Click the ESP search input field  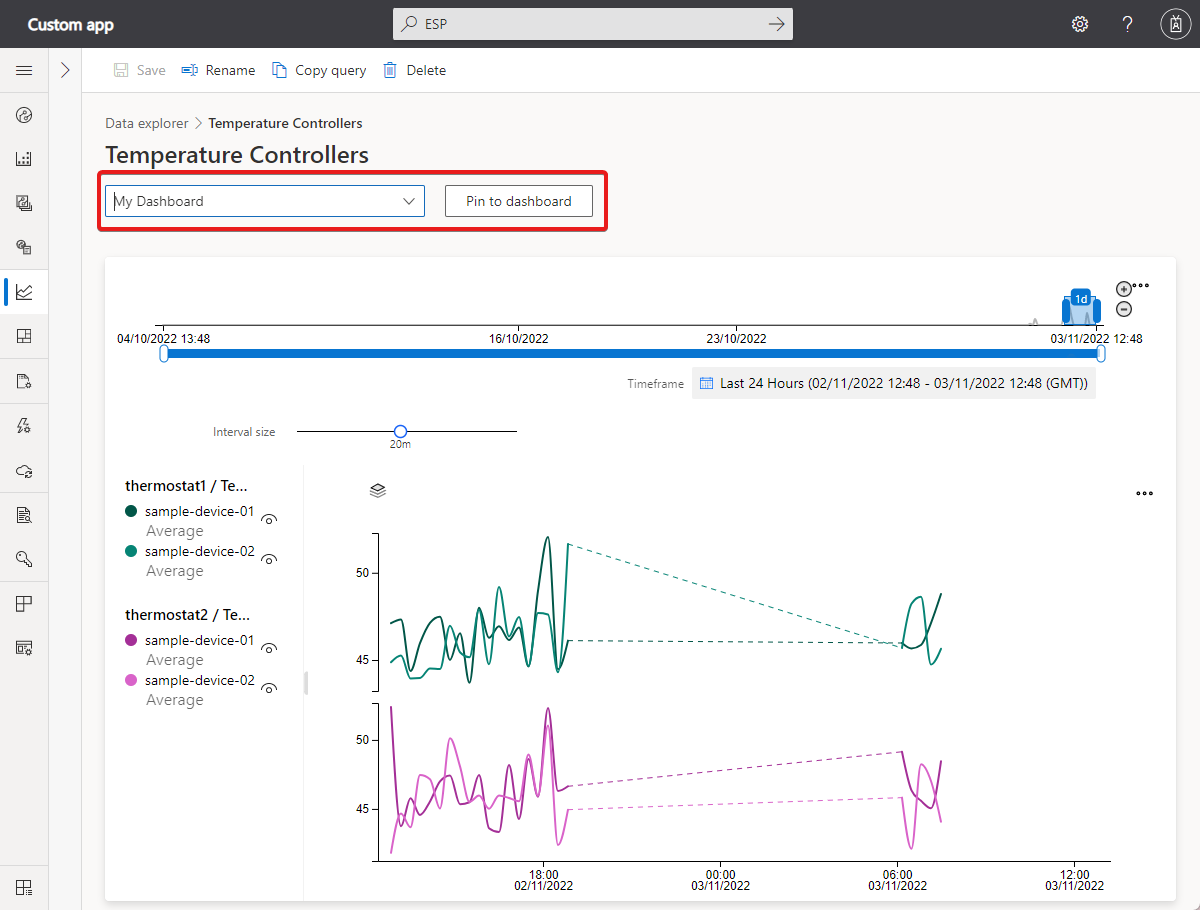pos(592,24)
